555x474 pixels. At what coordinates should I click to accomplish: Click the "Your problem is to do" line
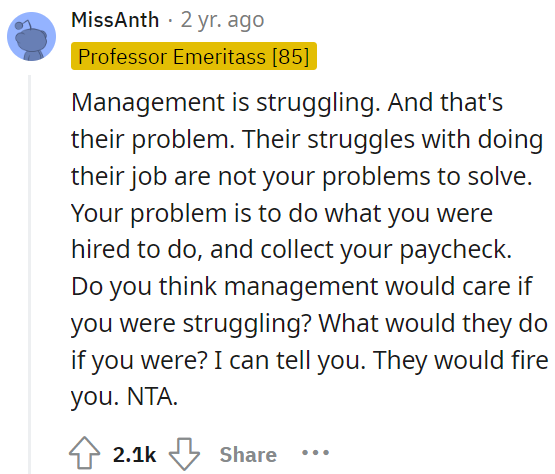[x=282, y=214]
